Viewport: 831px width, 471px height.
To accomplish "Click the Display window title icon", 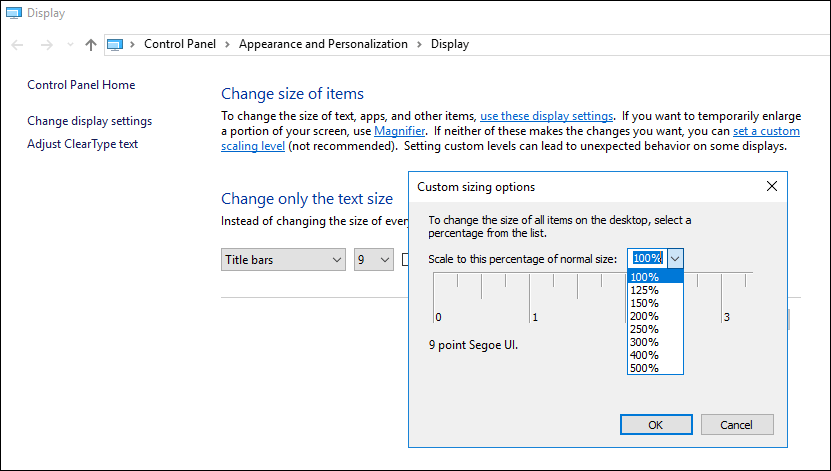I will (x=12, y=15).
